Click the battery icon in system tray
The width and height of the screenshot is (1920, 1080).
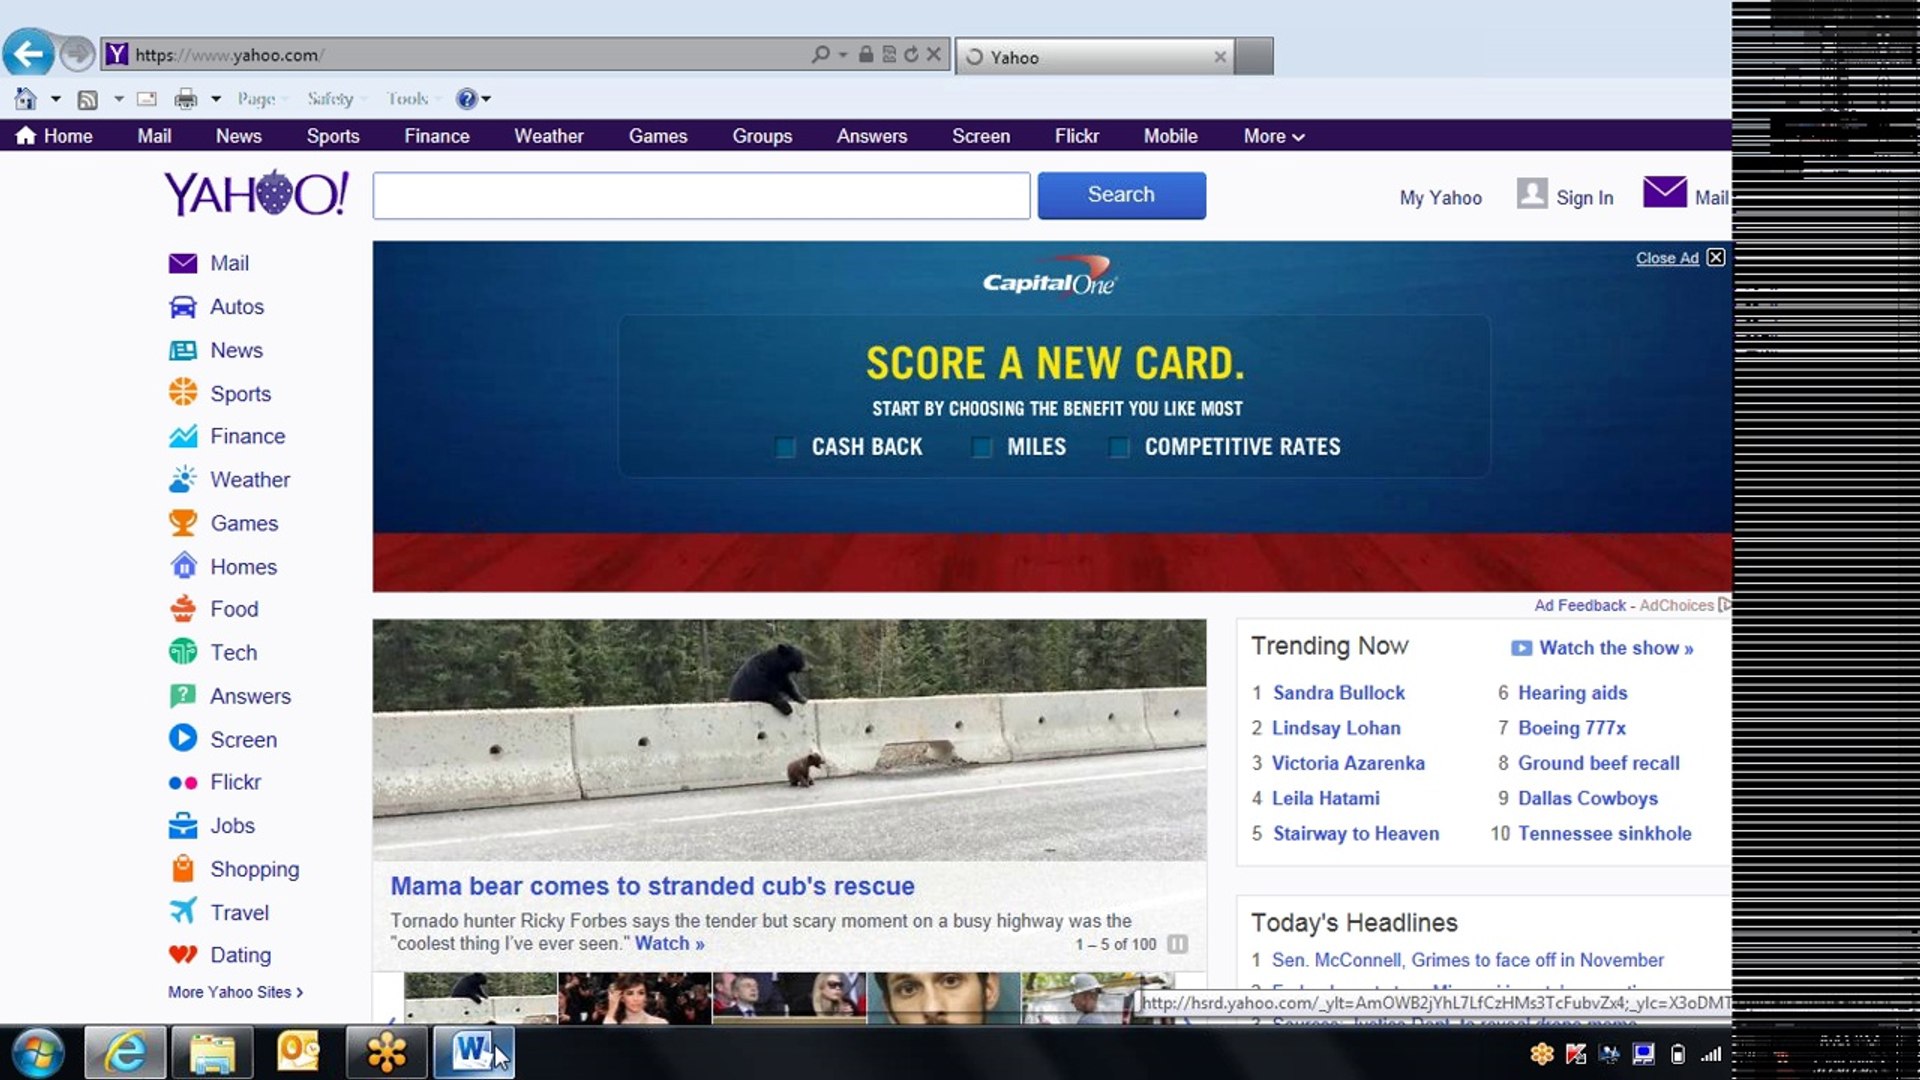point(1678,1054)
